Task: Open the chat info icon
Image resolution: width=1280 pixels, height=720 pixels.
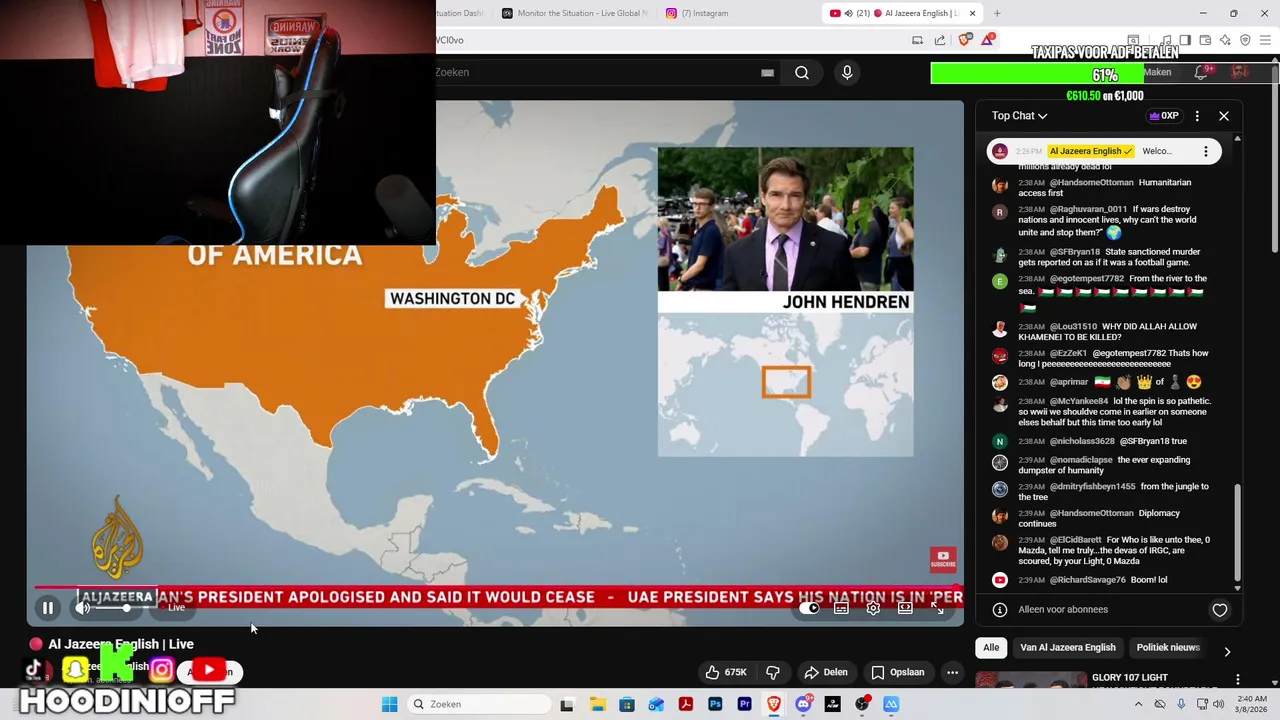Action: (x=999, y=609)
